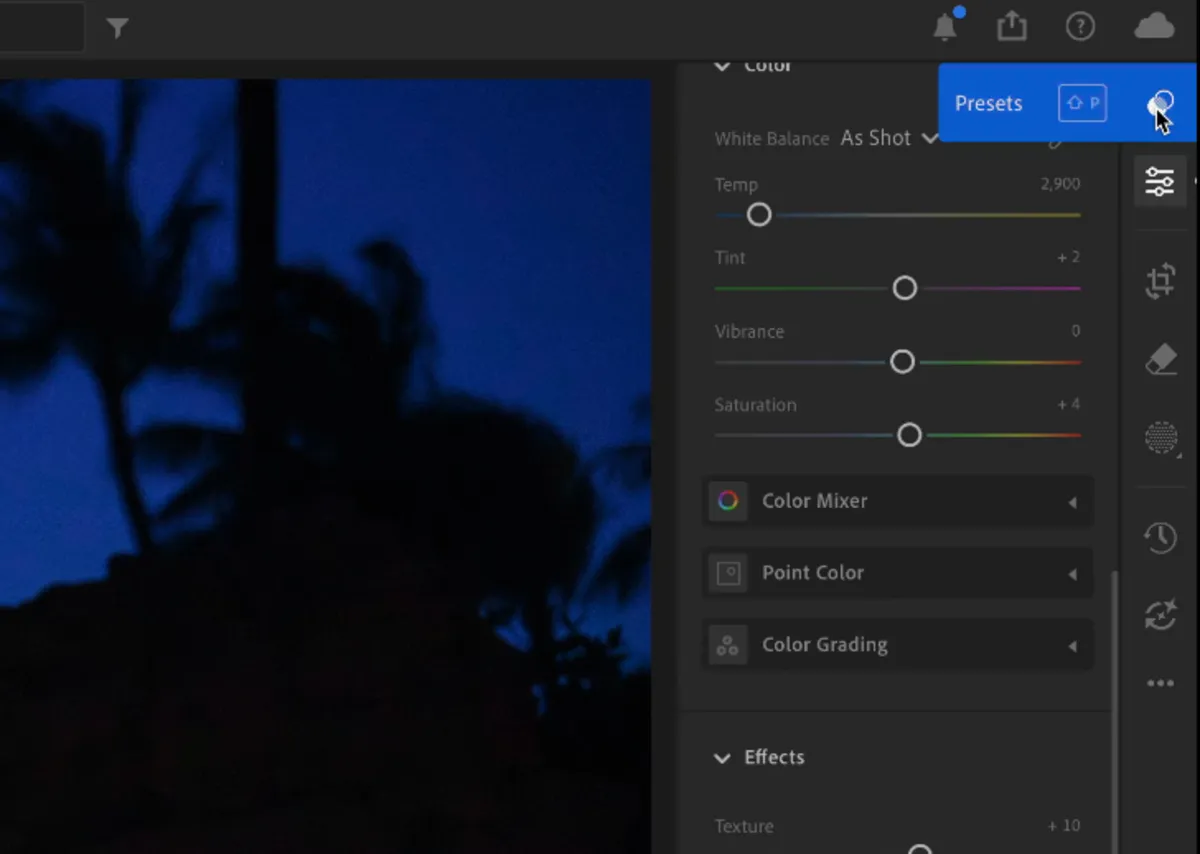Click the filter icon in the top bar
The height and width of the screenshot is (854, 1200).
(117, 28)
